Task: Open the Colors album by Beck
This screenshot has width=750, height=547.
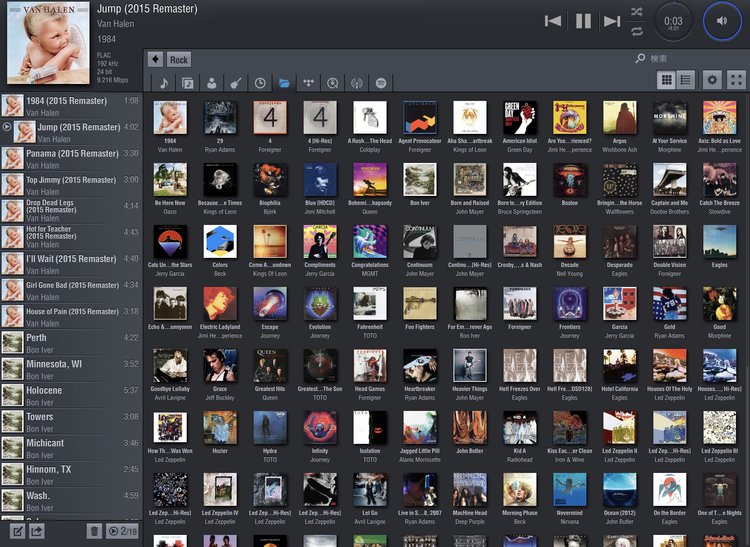Action: (220, 242)
